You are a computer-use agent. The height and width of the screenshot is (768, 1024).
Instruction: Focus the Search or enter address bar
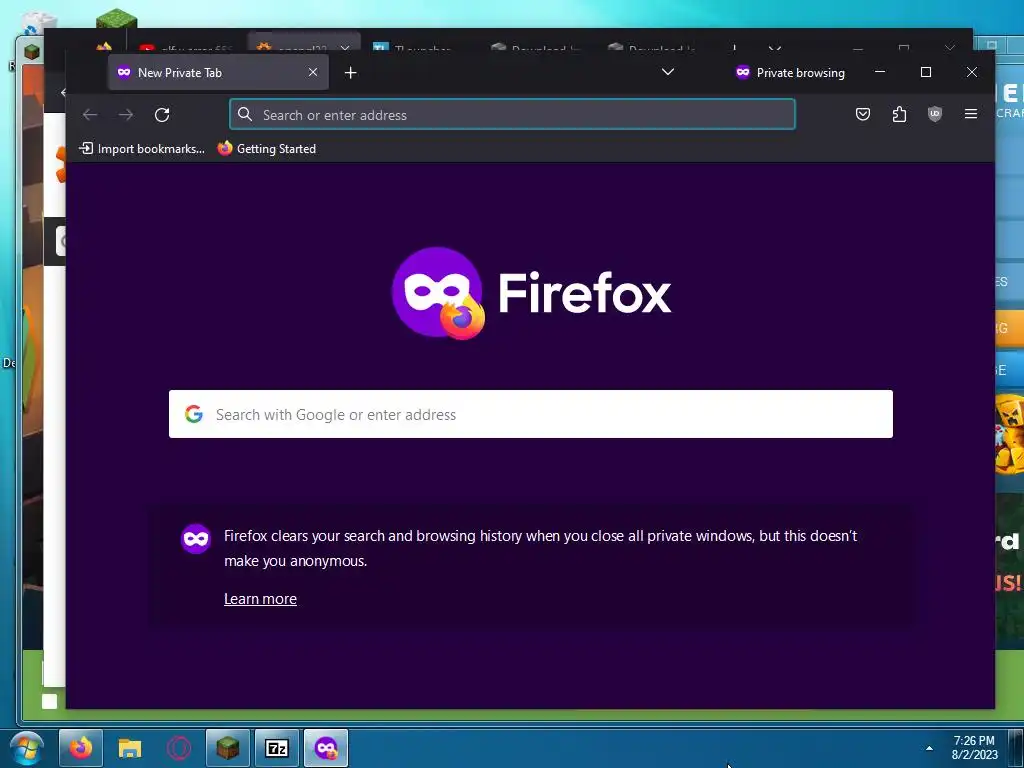[513, 115]
